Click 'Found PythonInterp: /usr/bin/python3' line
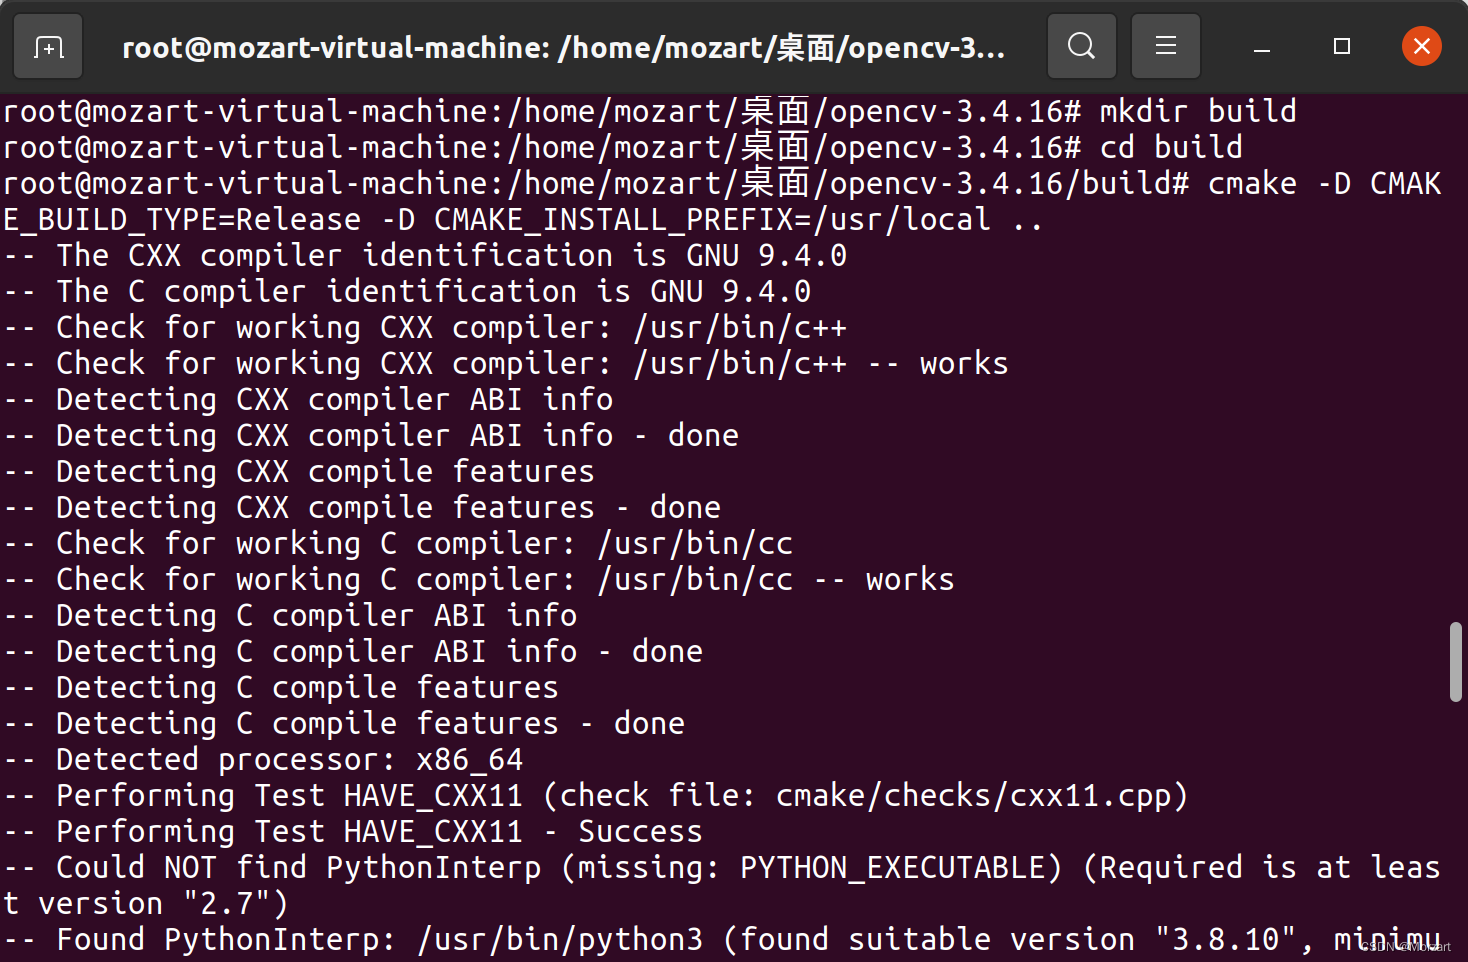Viewport: 1468px width, 962px height. click(722, 939)
